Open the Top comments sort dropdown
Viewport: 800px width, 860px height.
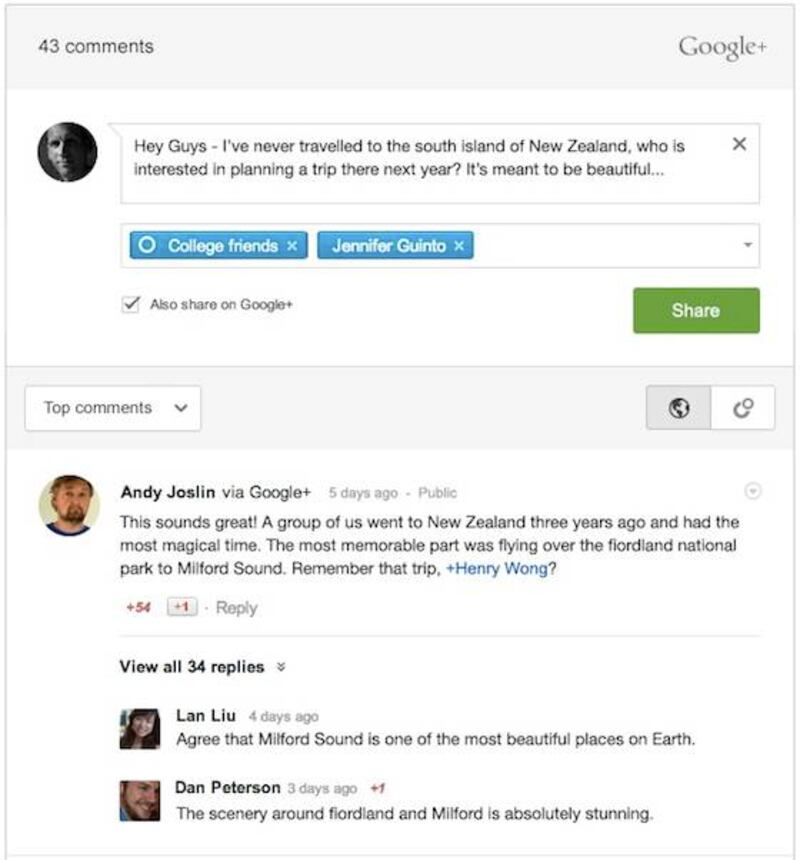[113, 408]
